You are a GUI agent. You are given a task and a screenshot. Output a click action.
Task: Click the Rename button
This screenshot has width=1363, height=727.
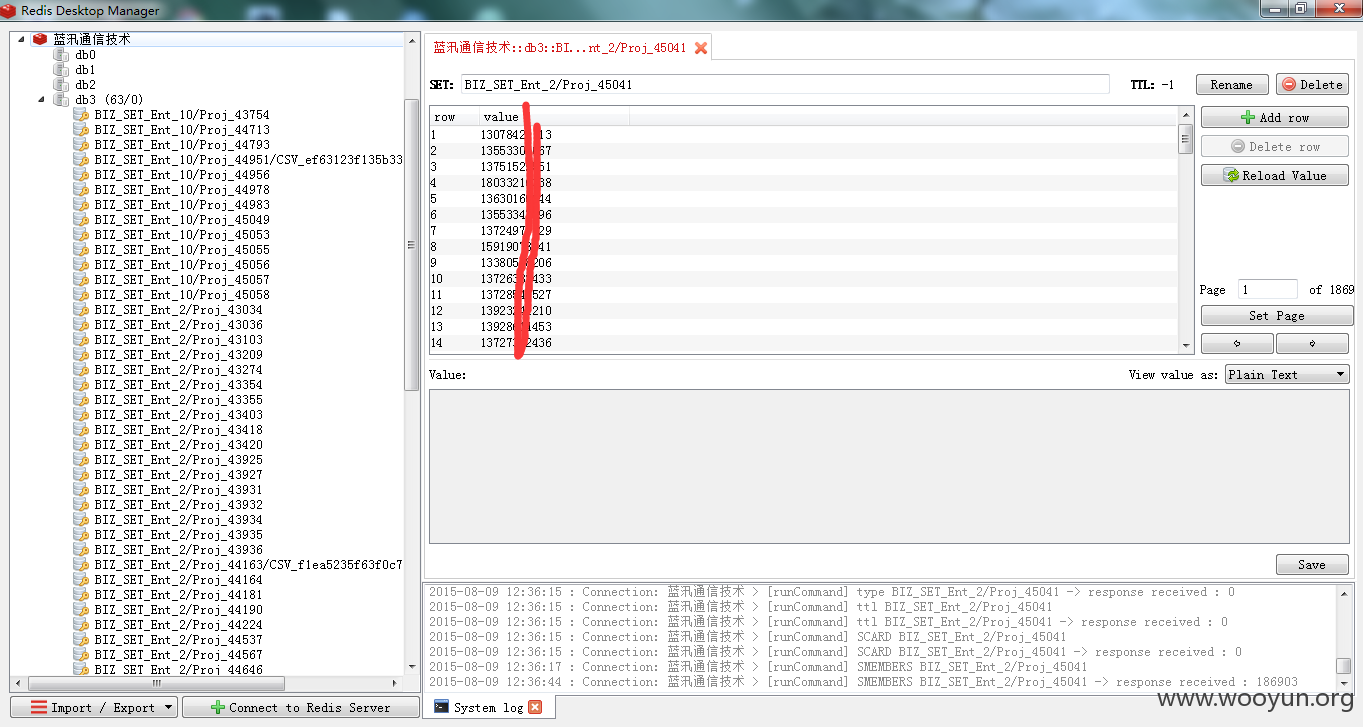1232,85
